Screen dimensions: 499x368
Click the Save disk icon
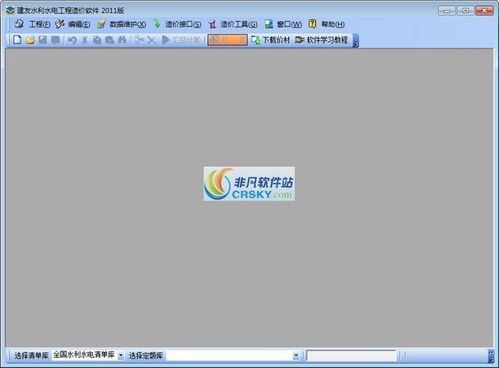tap(43, 40)
